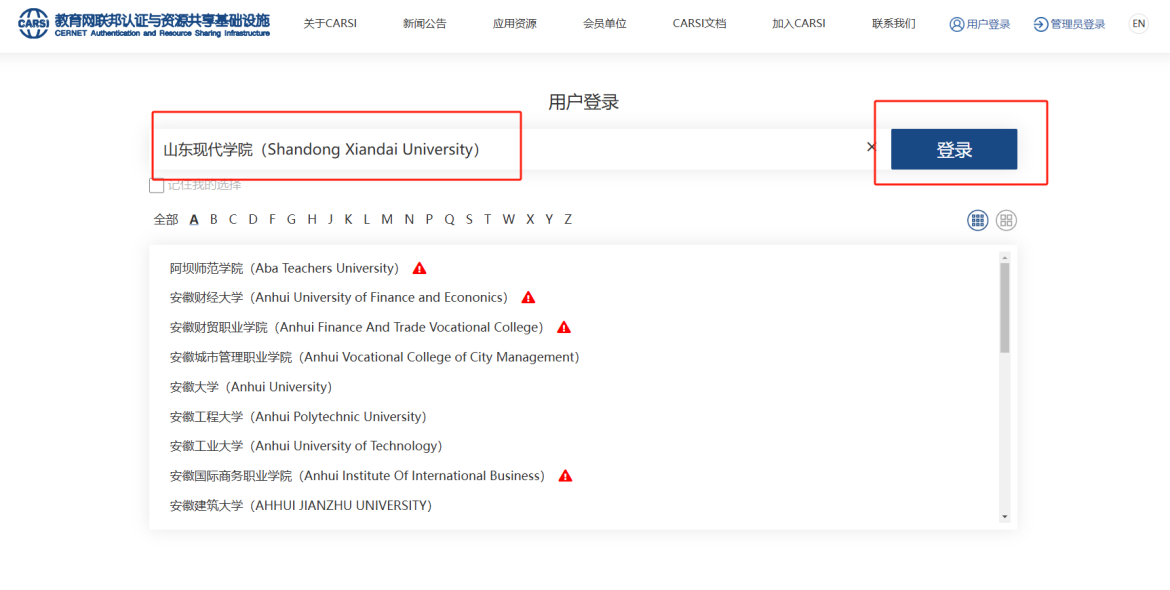
Task: Click the scrollbar up arrow in the school list
Action: coord(1004,257)
